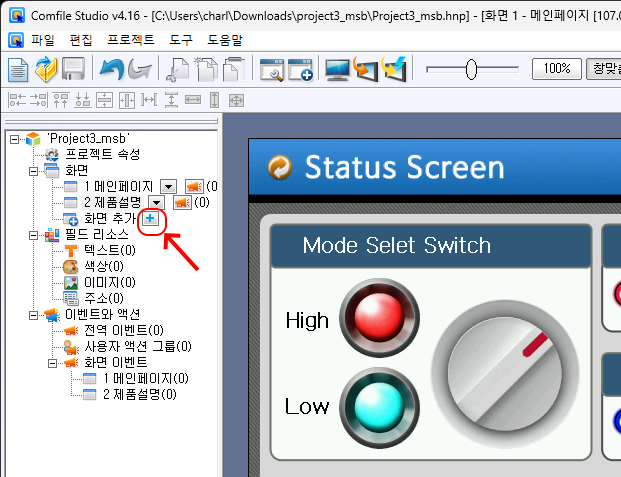Open the 프로젝트 menu
This screenshot has height=477, width=621.
[130, 41]
